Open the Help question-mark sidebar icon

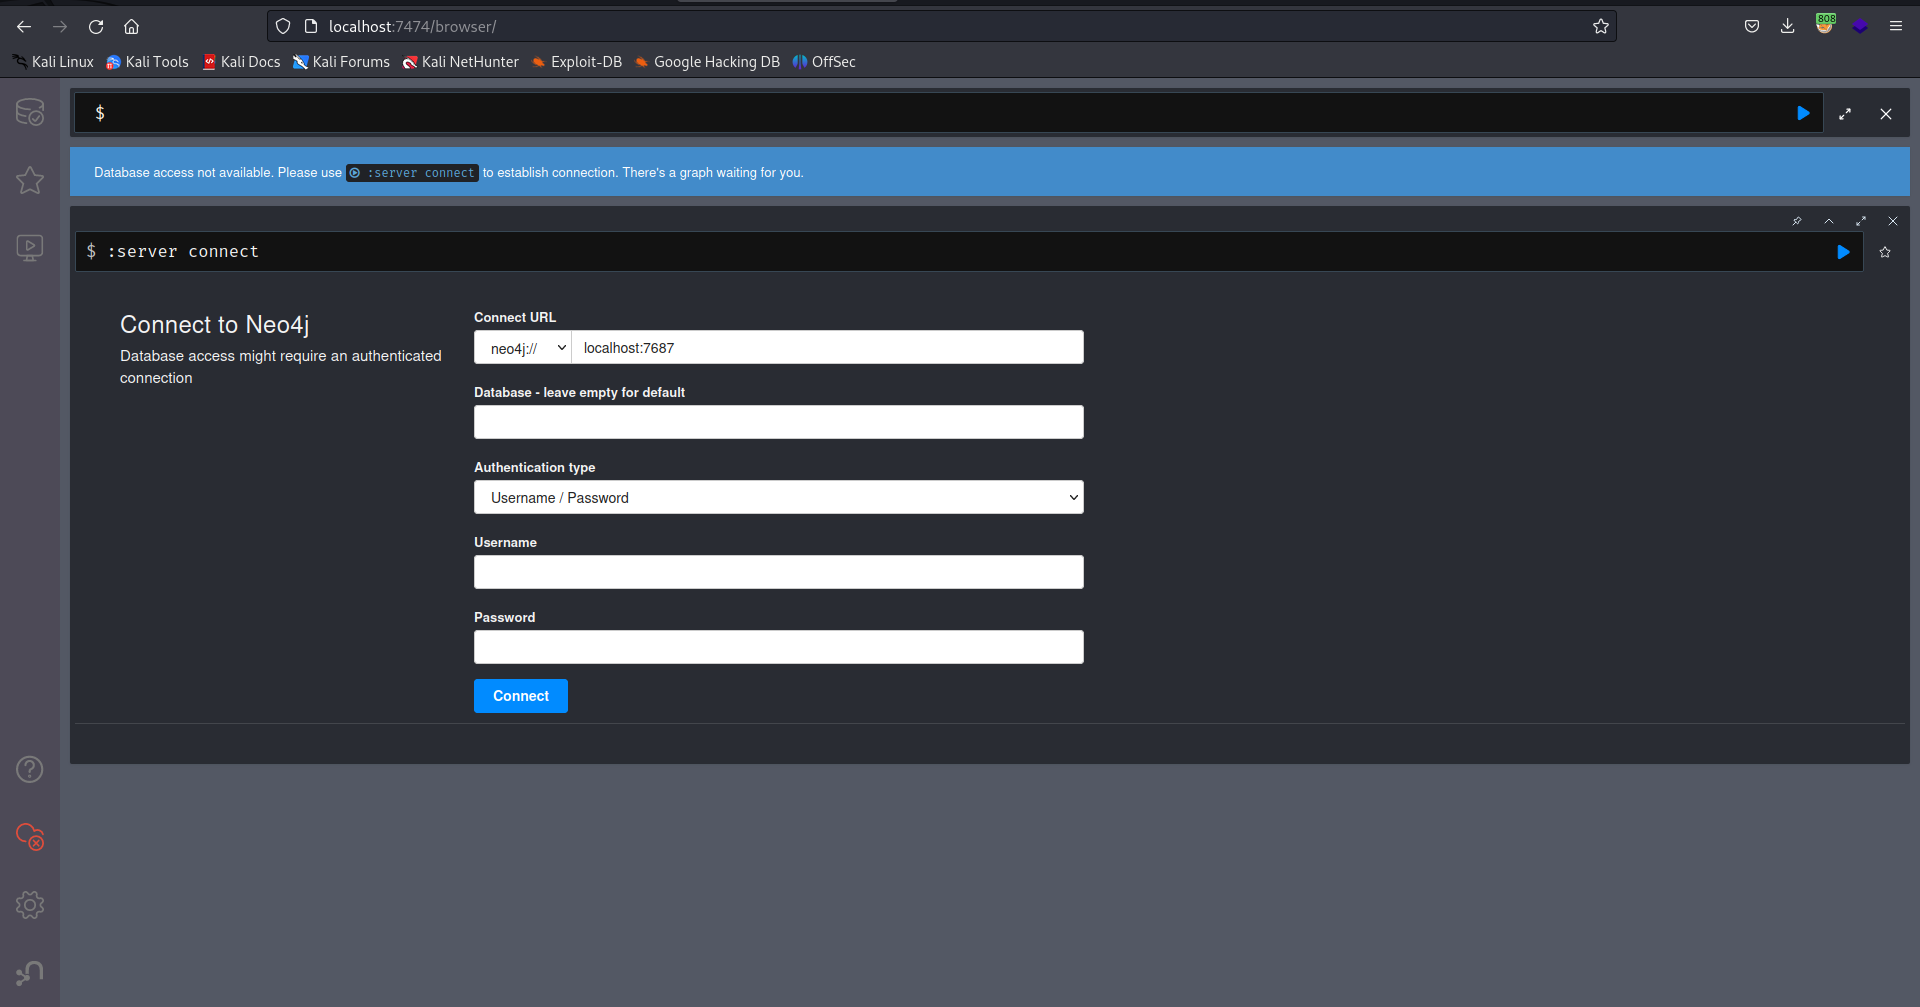pos(30,769)
